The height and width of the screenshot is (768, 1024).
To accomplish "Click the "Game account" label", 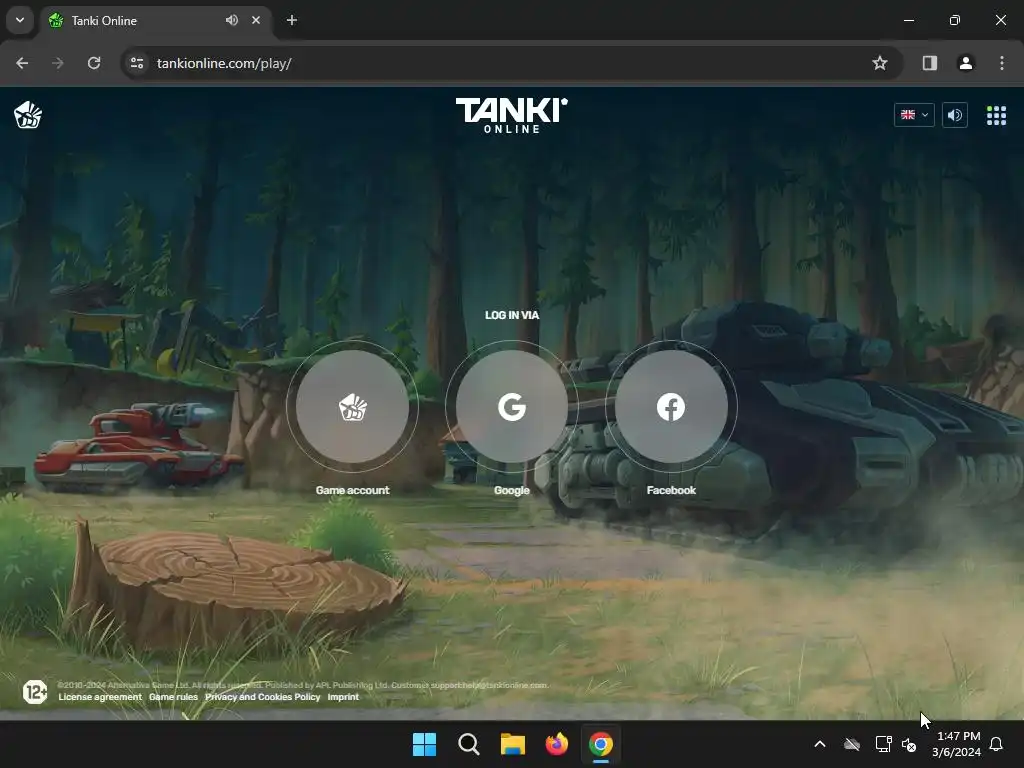I will 353,490.
